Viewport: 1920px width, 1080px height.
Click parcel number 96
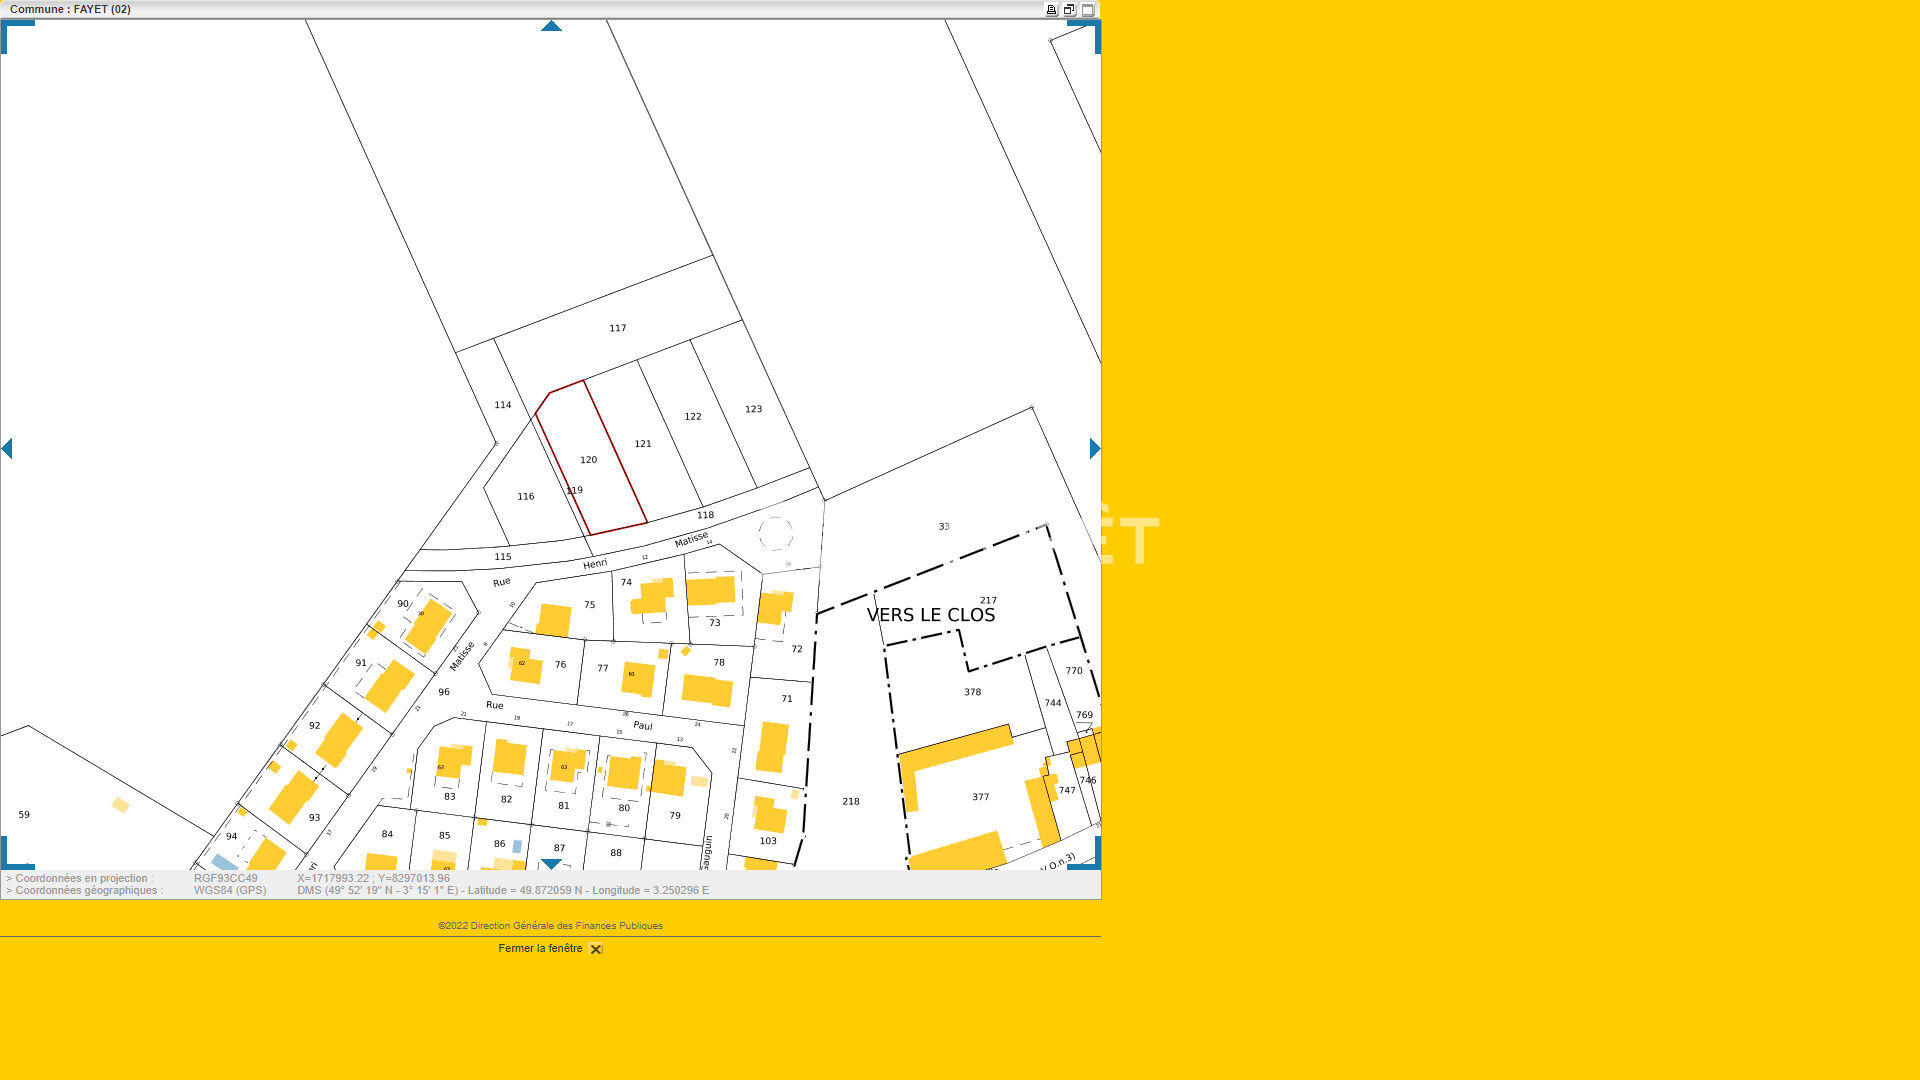[444, 692]
